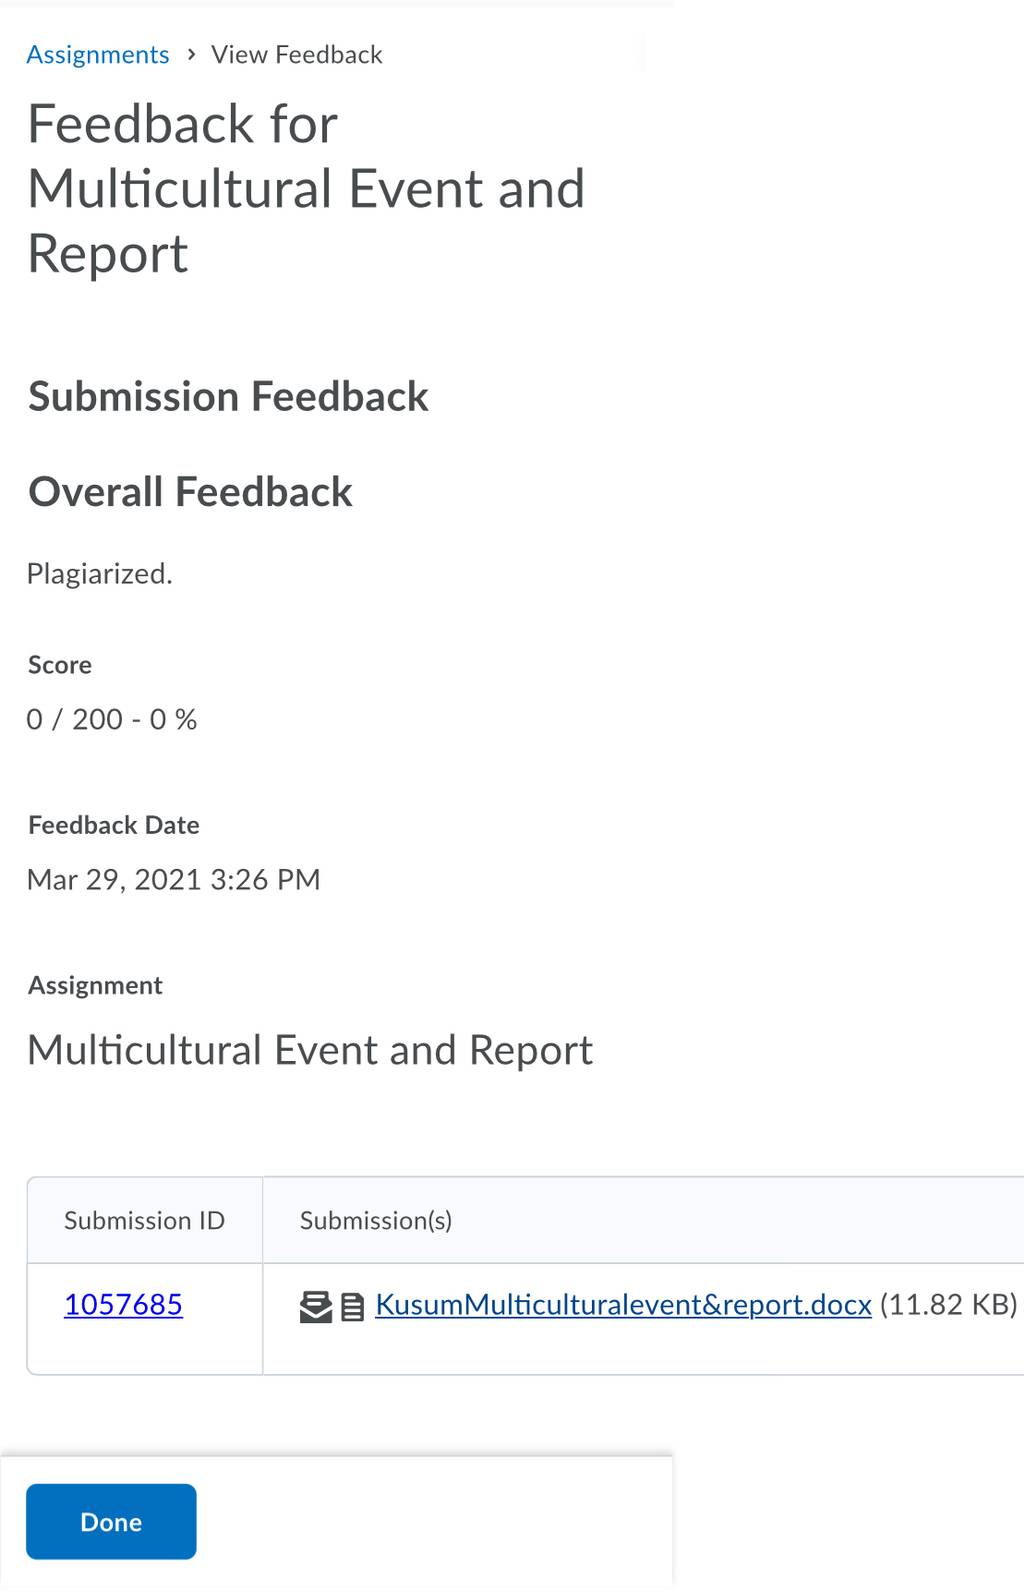Viewport: 1024px width, 1596px height.
Task: Open the Assignments breadcrumb link
Action: 97,54
